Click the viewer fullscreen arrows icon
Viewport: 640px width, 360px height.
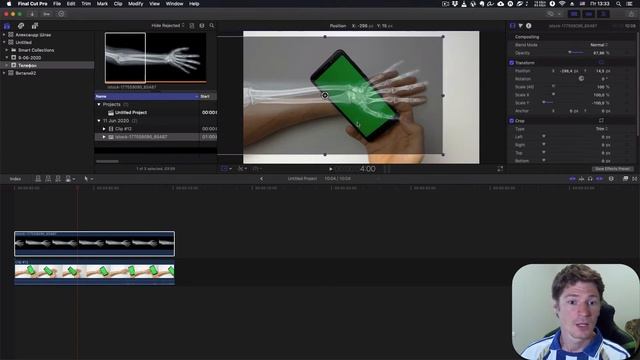[x=500, y=169]
